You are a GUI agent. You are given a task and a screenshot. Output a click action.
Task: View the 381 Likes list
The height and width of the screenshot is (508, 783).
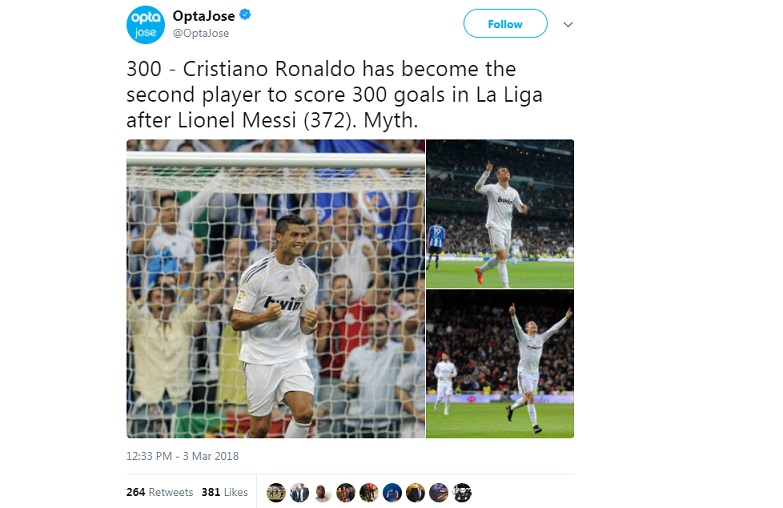click(225, 492)
